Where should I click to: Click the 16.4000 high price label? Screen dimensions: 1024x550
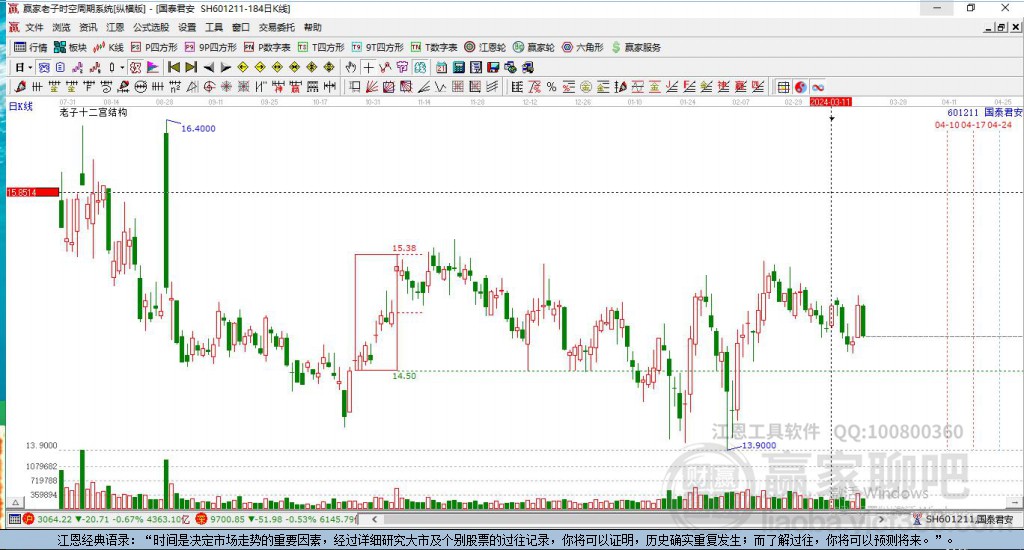tap(198, 129)
